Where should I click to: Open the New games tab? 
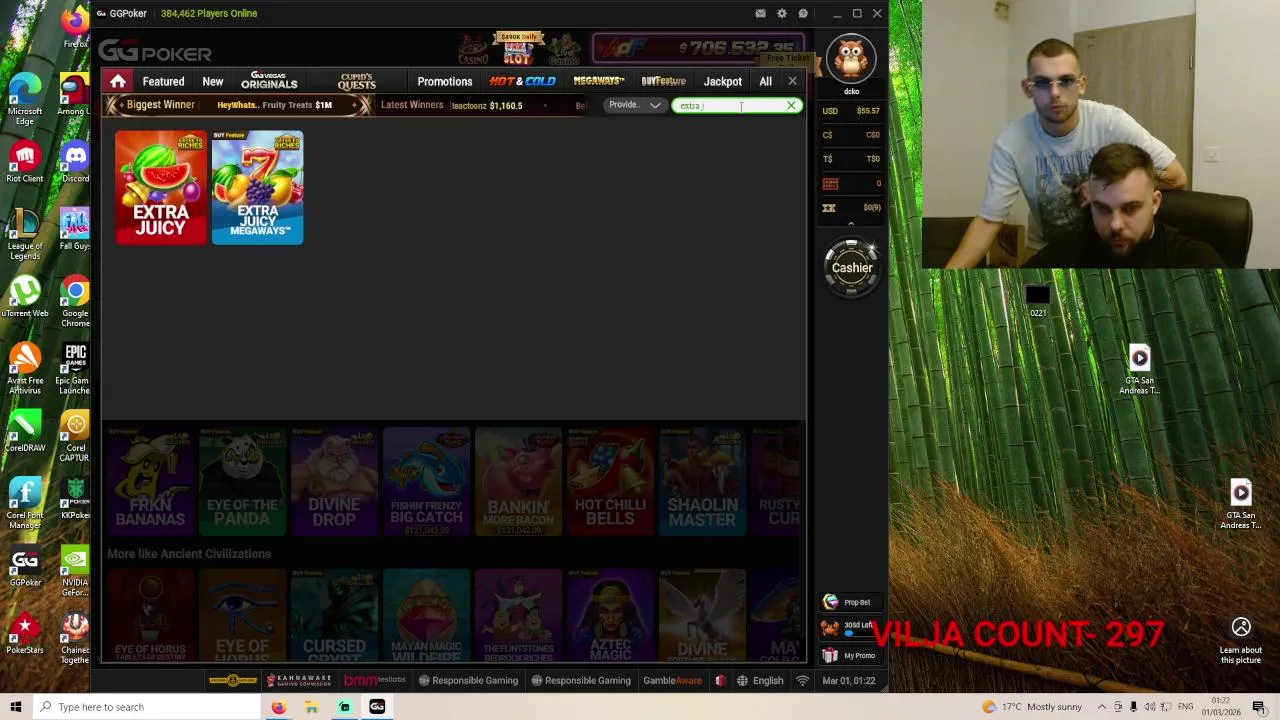[213, 82]
